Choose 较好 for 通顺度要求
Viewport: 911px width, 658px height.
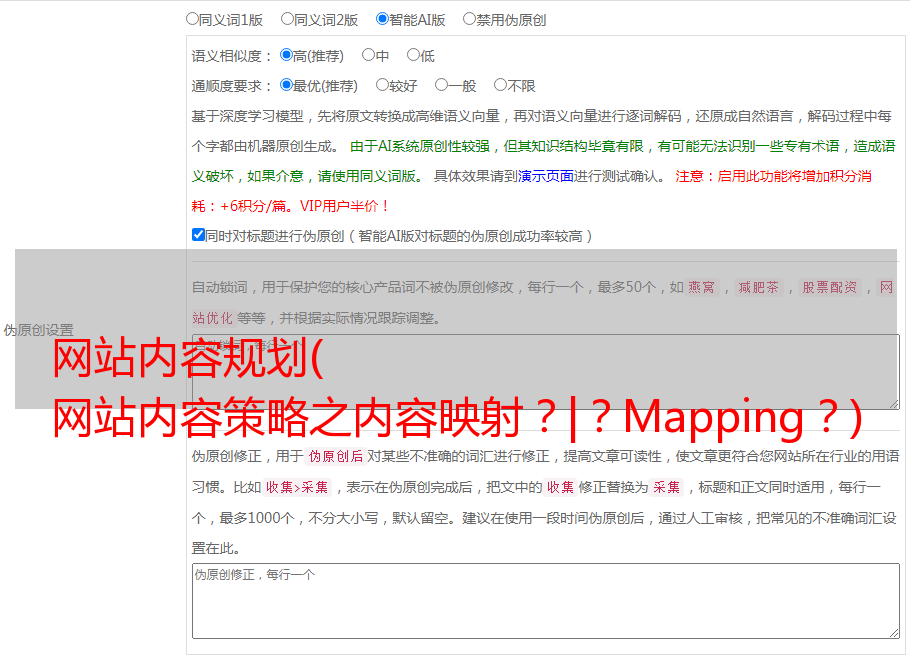pos(382,86)
